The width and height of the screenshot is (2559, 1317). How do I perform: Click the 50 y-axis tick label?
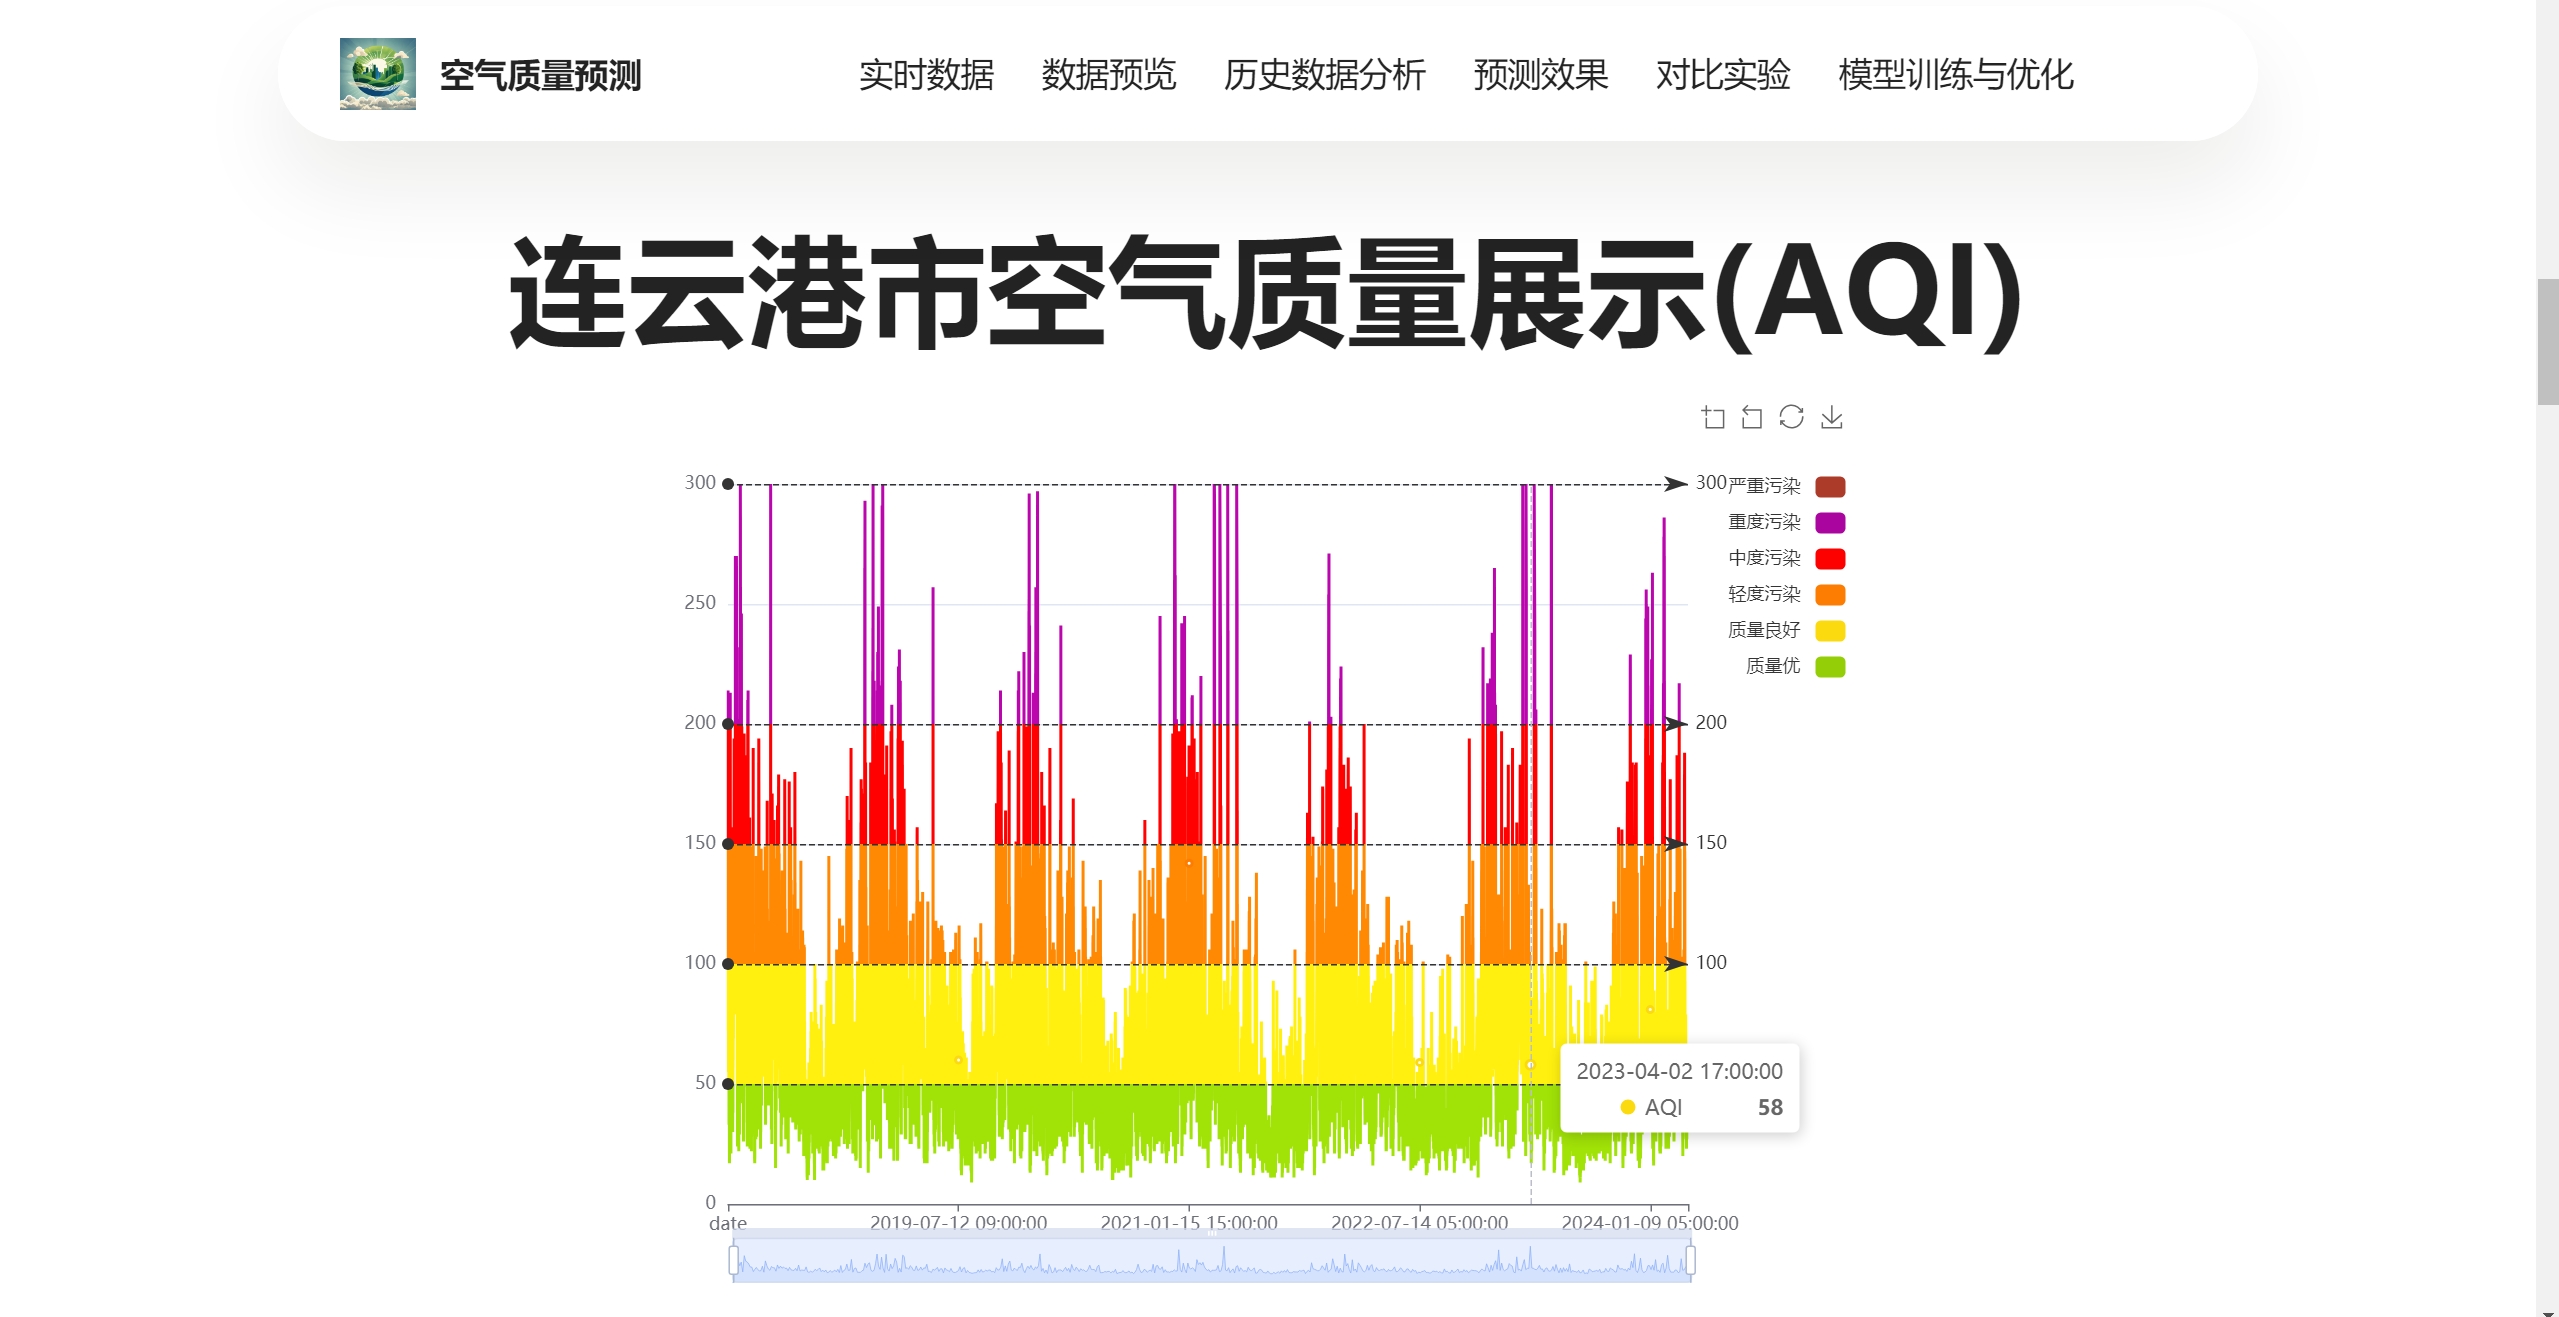pyautogui.click(x=705, y=1082)
